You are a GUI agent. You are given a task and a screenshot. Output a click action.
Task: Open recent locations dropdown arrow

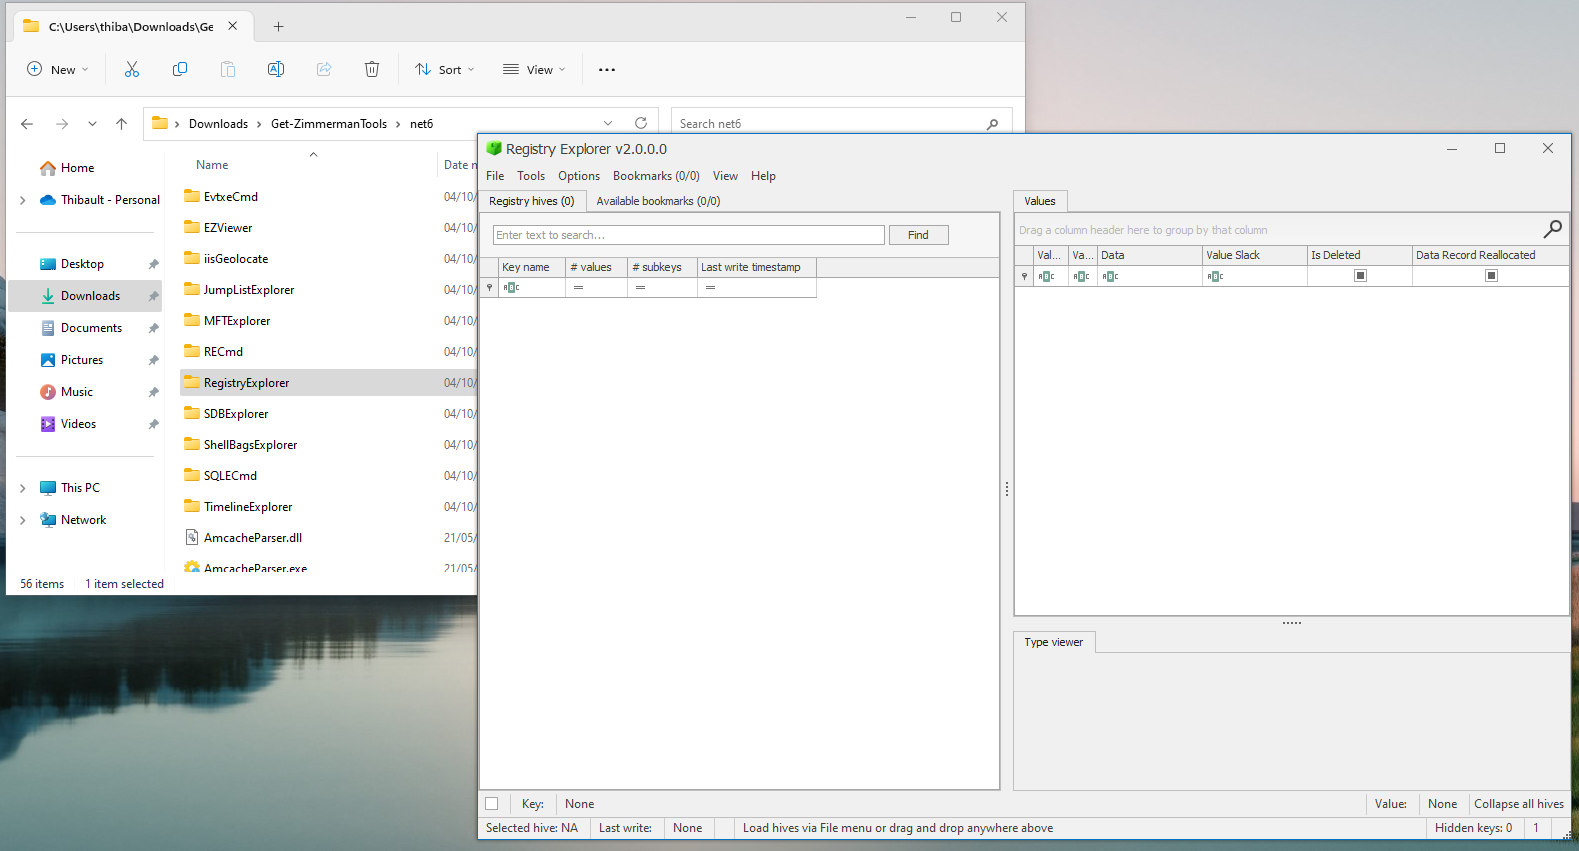[92, 124]
